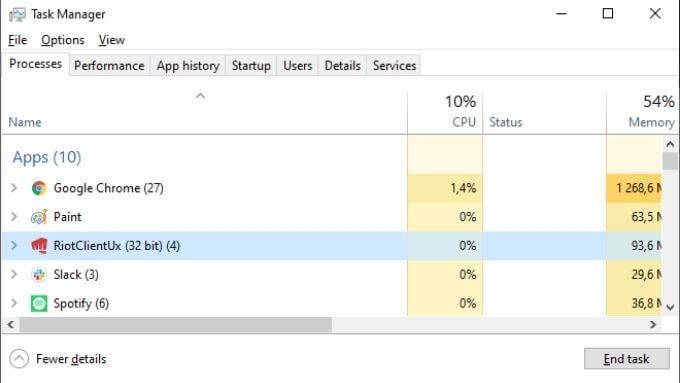Expand the Google Chrome process group

point(14,188)
